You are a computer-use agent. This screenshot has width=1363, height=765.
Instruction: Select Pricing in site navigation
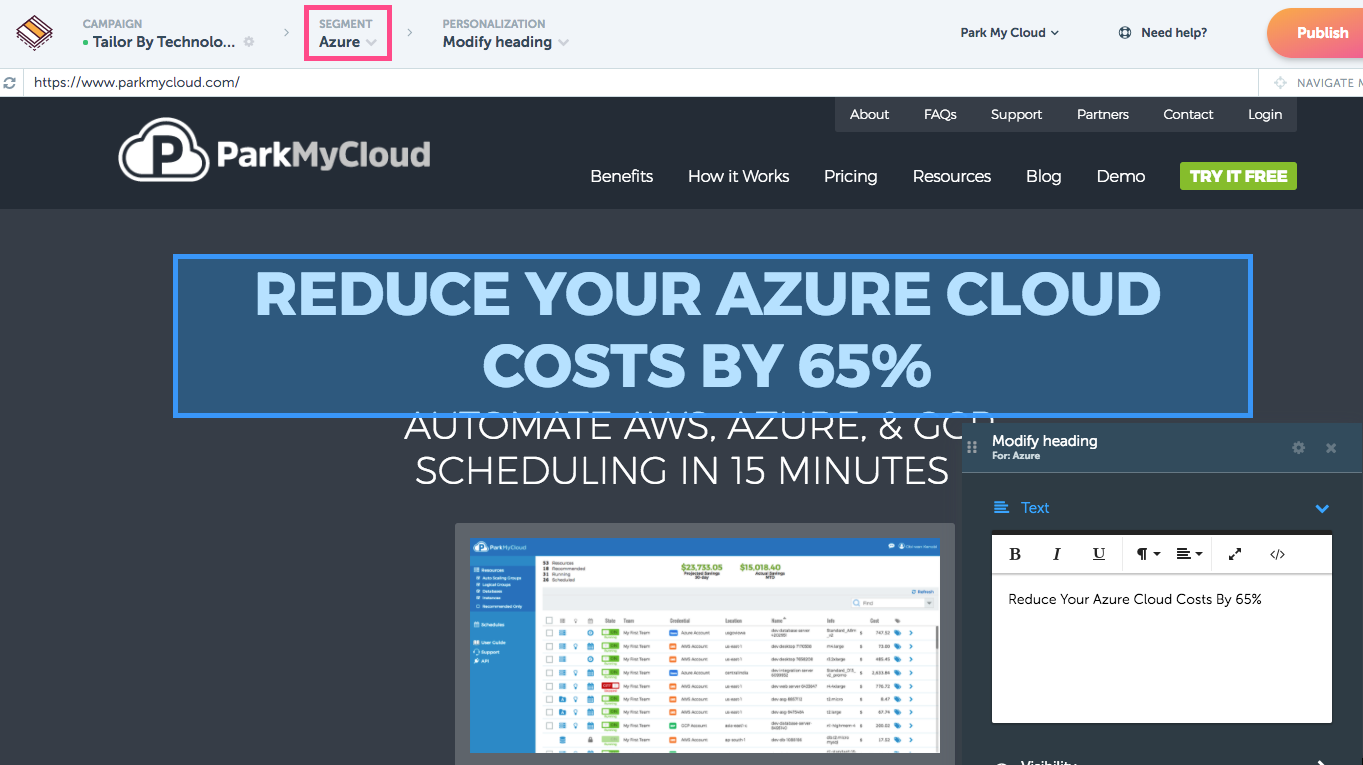[850, 176]
